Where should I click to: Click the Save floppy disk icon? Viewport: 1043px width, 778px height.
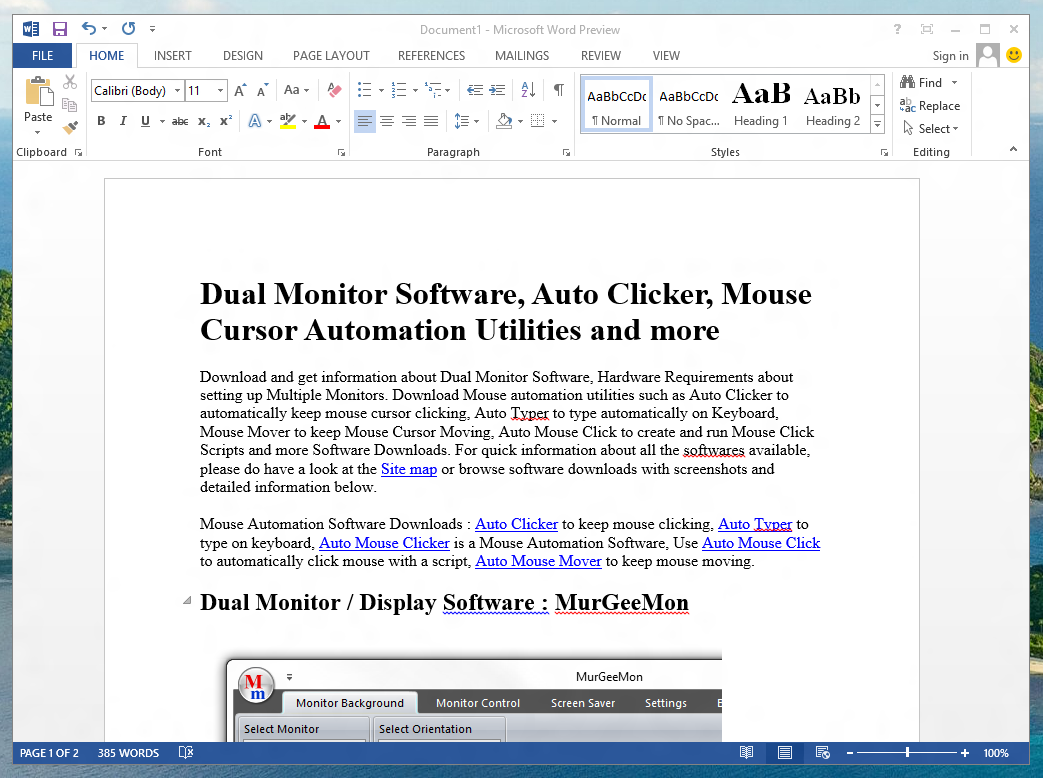click(59, 29)
